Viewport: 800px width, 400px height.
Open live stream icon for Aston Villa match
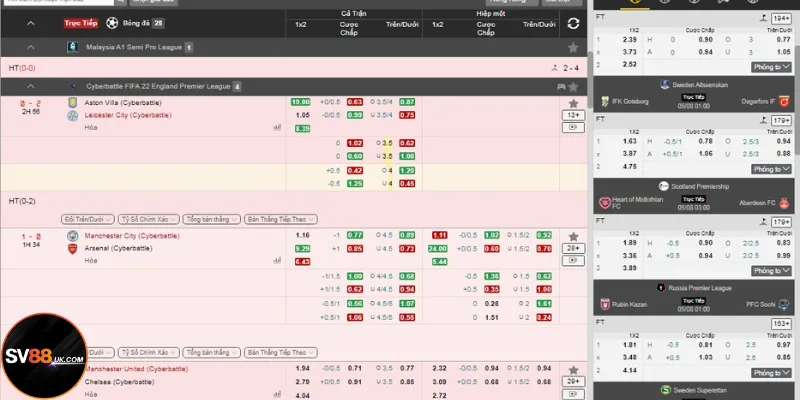click(573, 128)
